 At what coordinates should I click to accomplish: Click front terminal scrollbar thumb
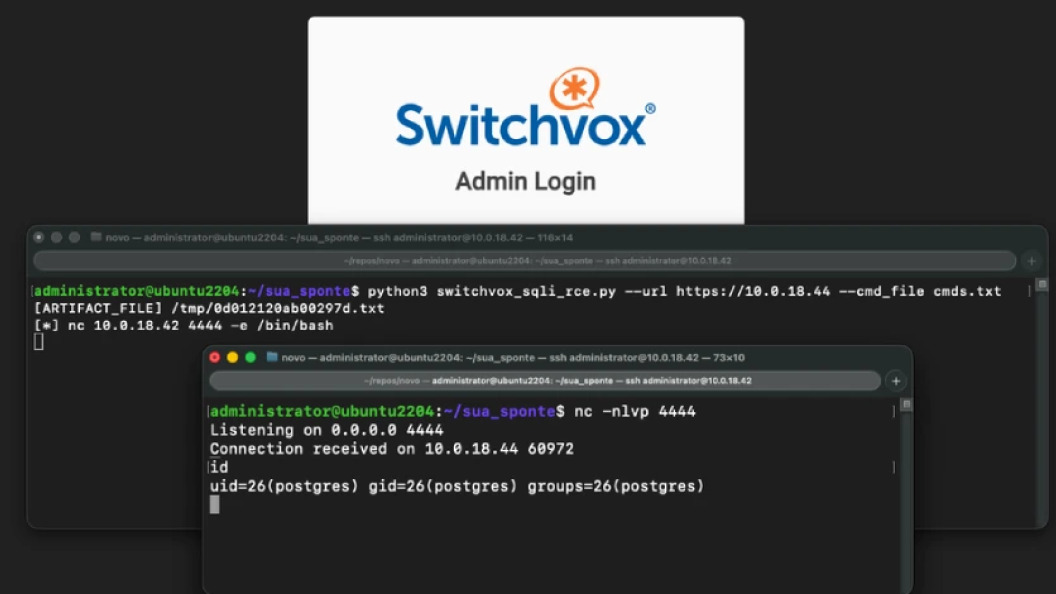click(x=906, y=405)
